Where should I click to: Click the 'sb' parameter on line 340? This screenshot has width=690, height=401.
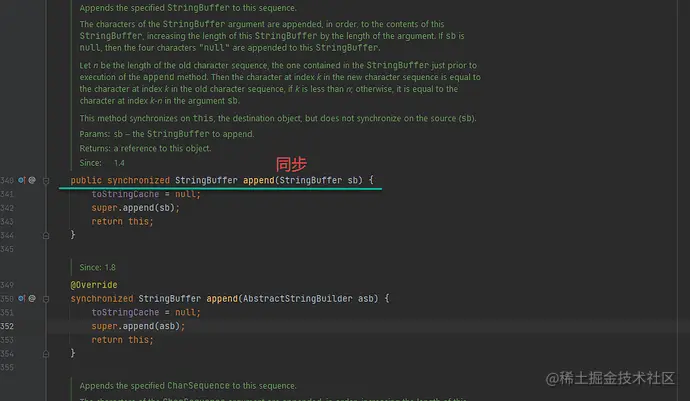pyautogui.click(x=352, y=180)
